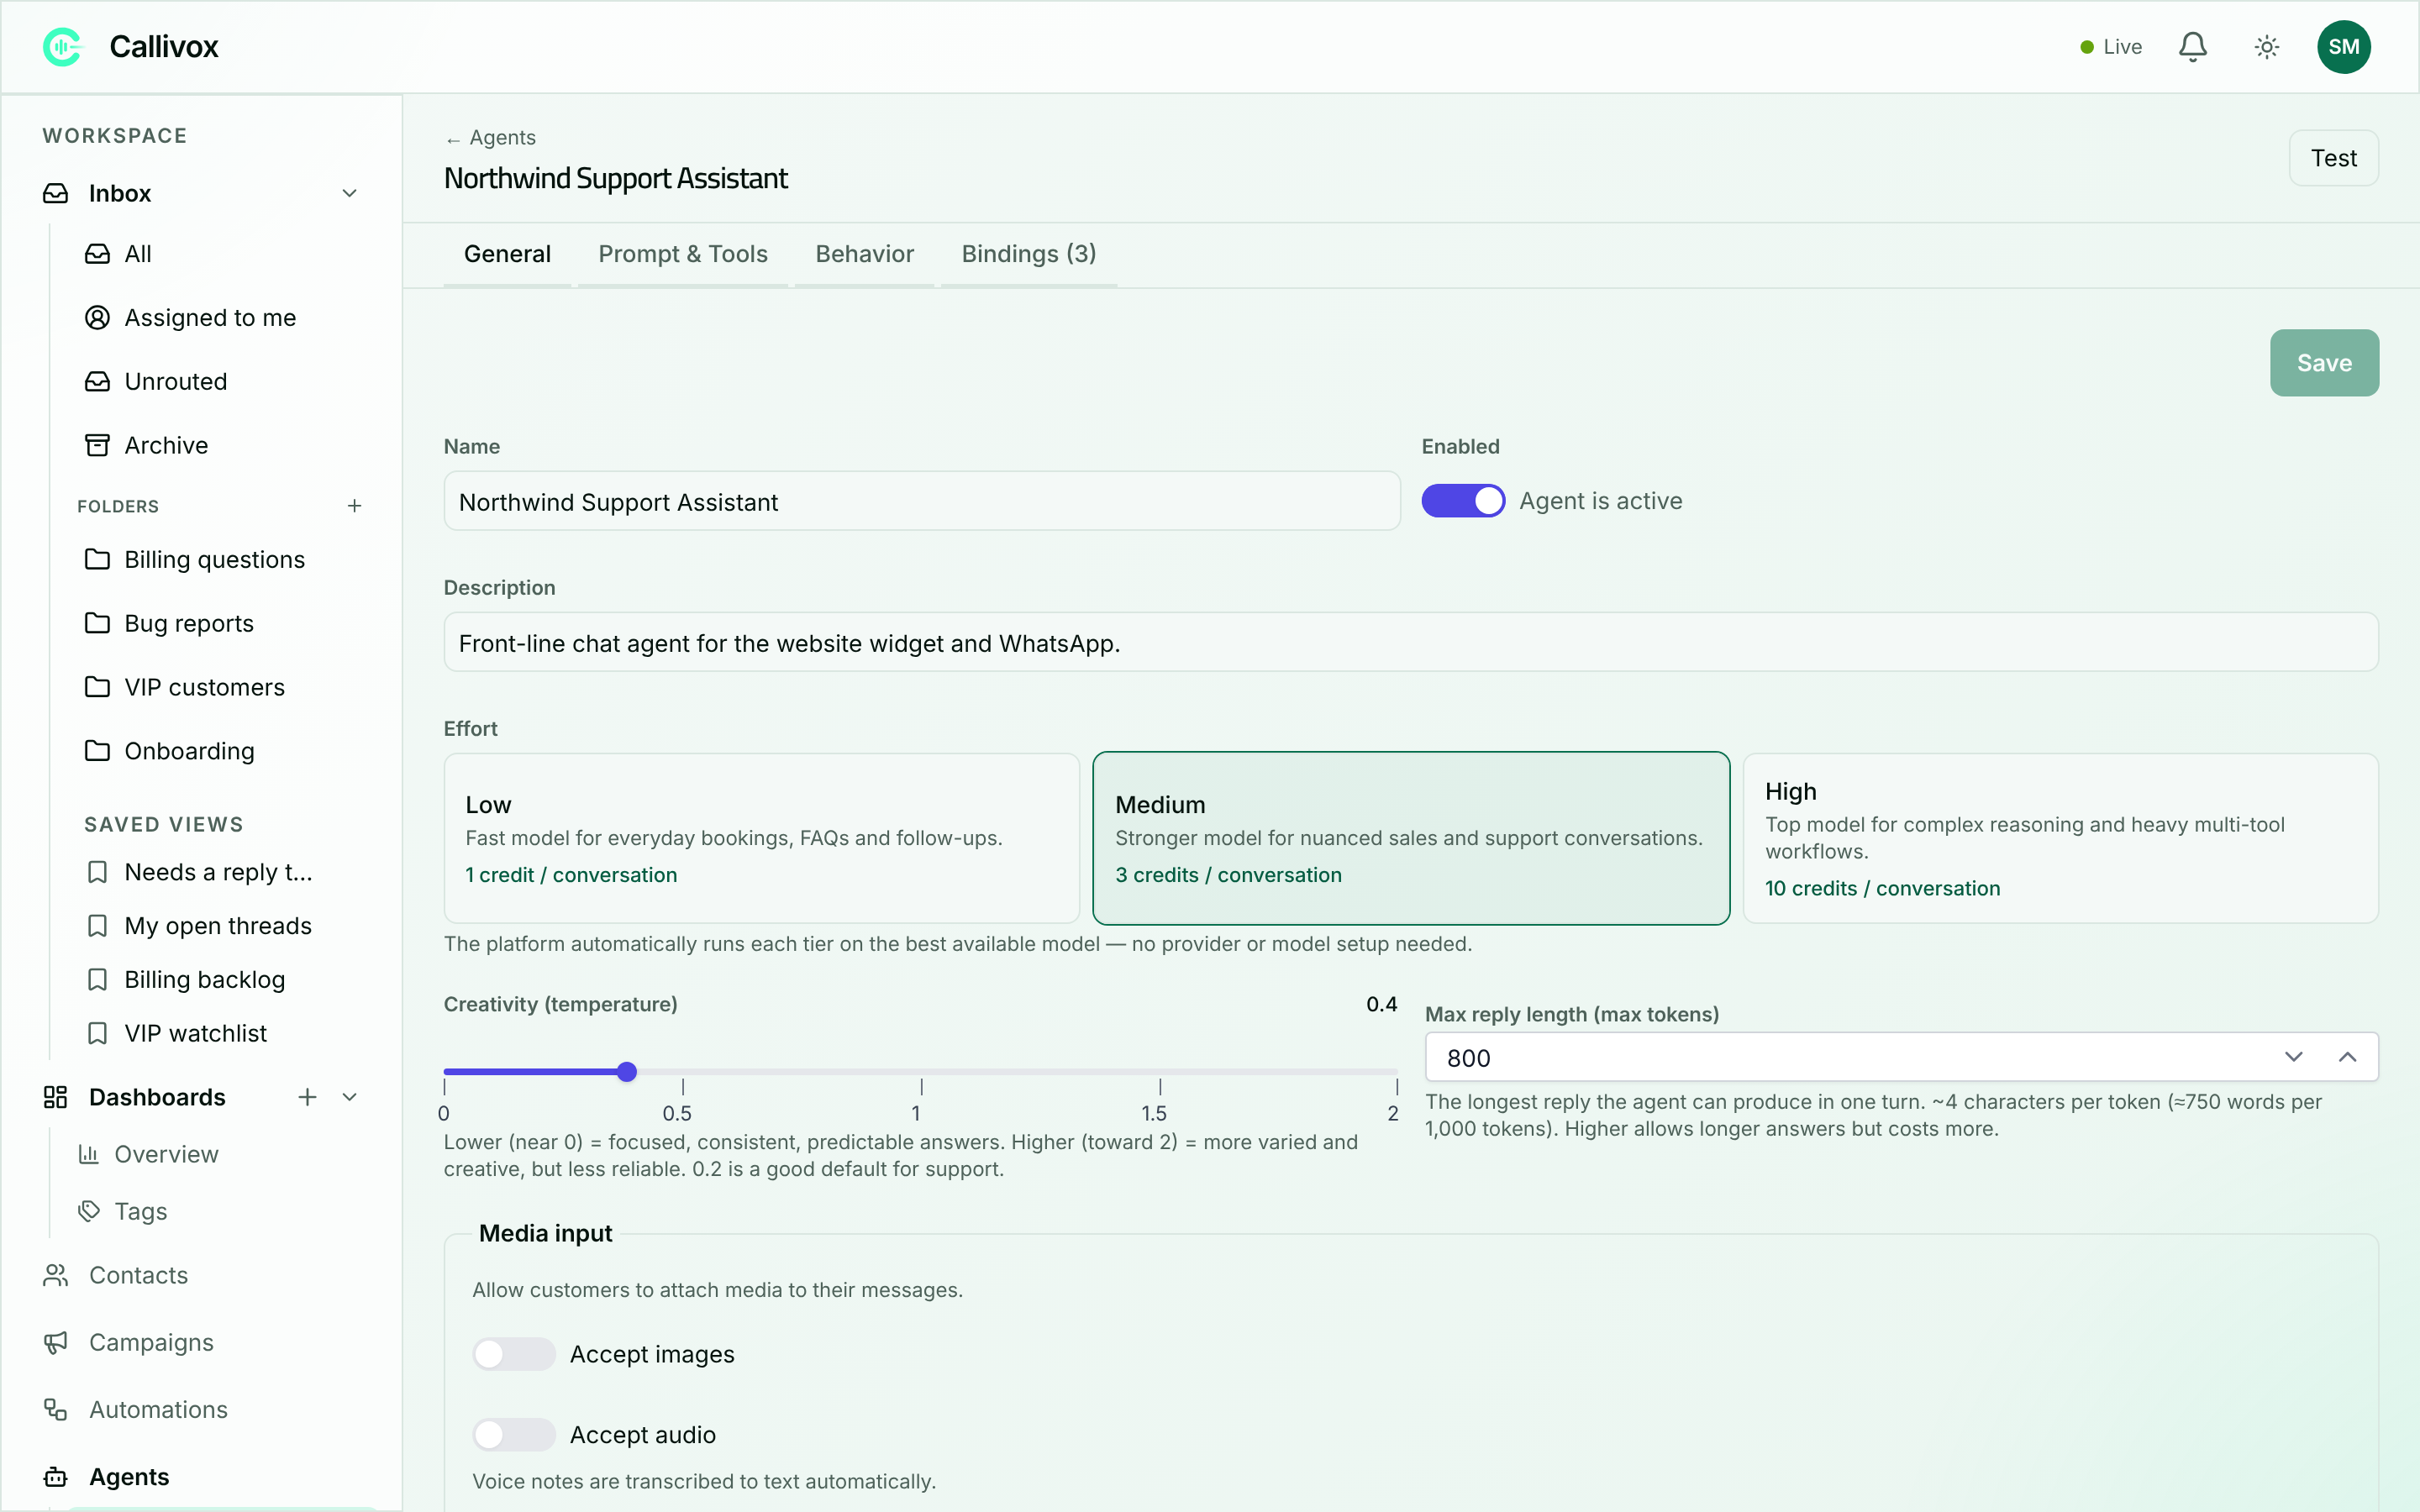This screenshot has height=1512, width=2420.
Task: Add a new dashboard with plus icon
Action: pos(307,1097)
